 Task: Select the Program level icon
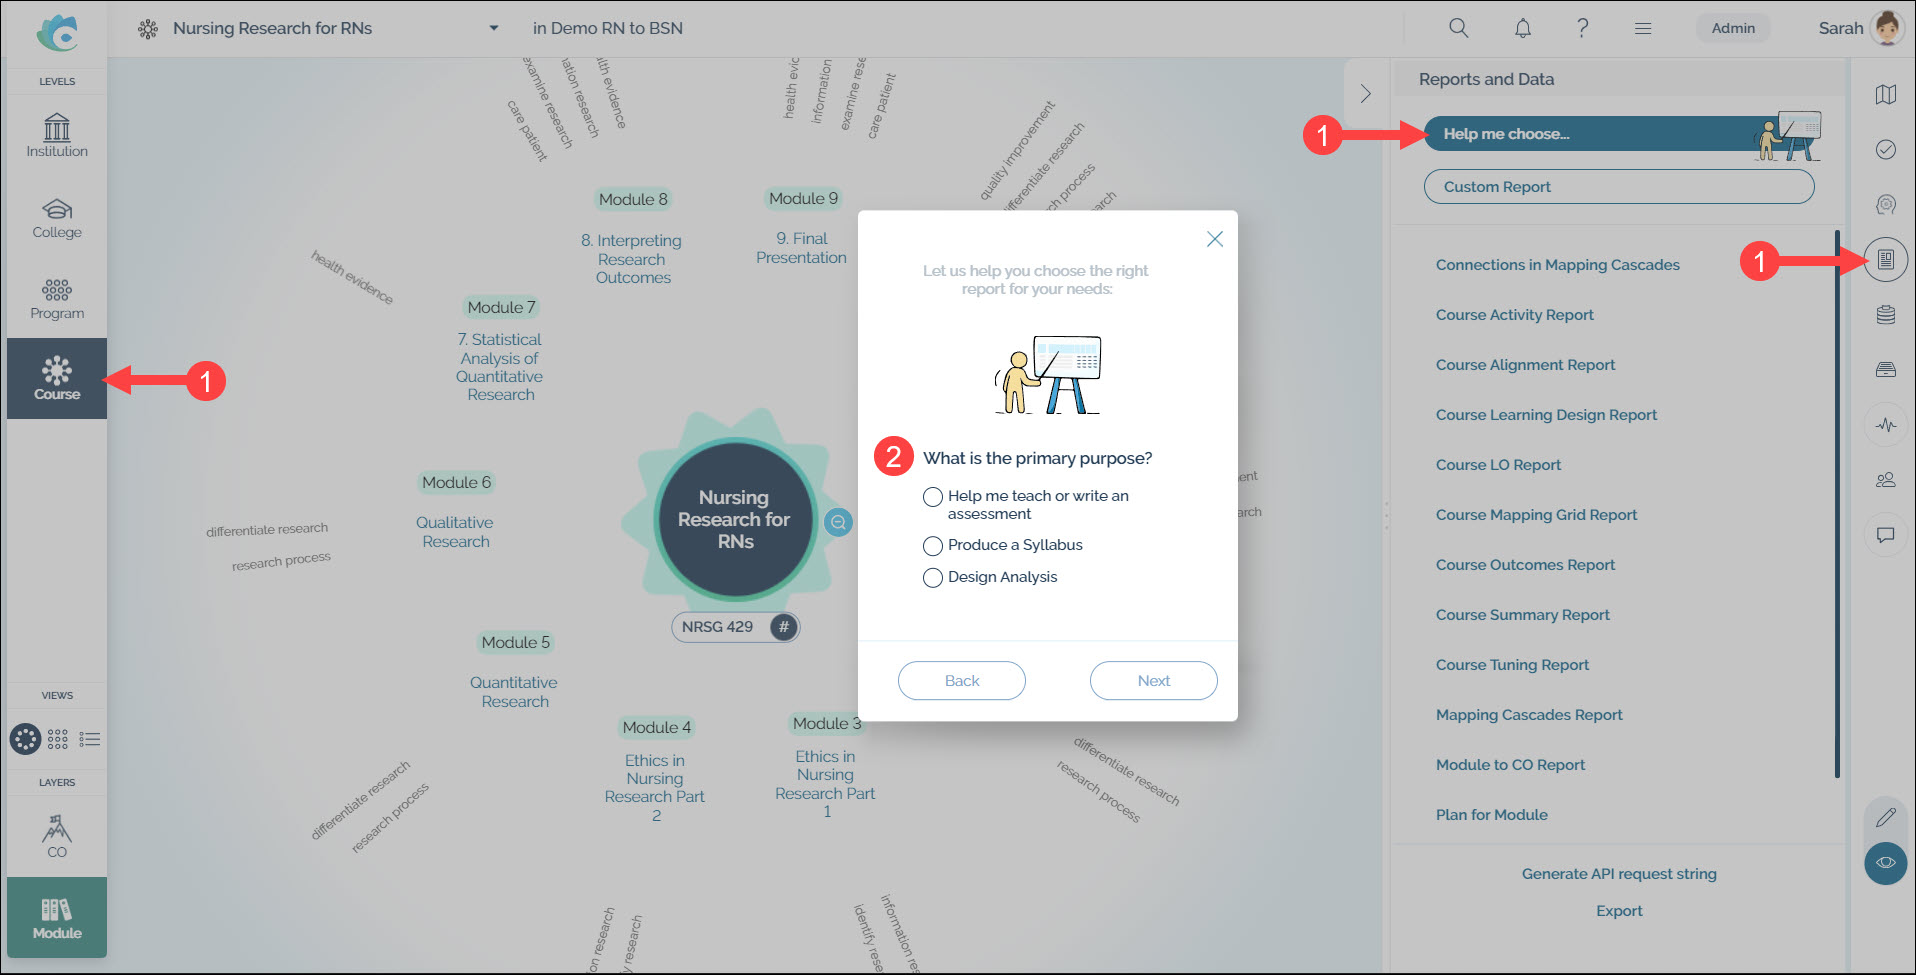[x=57, y=299]
